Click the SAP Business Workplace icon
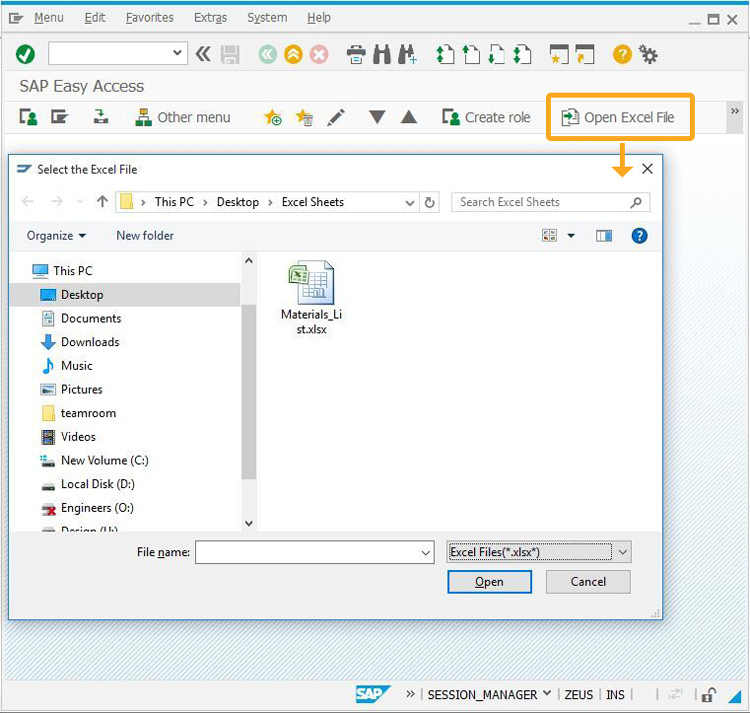The height and width of the screenshot is (713, 750). [100, 117]
